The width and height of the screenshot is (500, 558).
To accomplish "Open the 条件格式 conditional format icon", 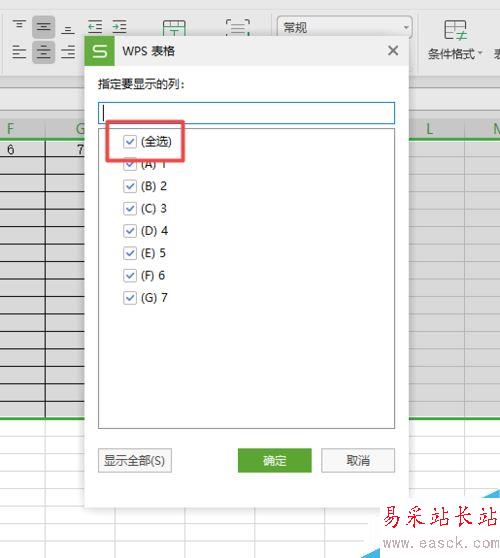I will 455,30.
